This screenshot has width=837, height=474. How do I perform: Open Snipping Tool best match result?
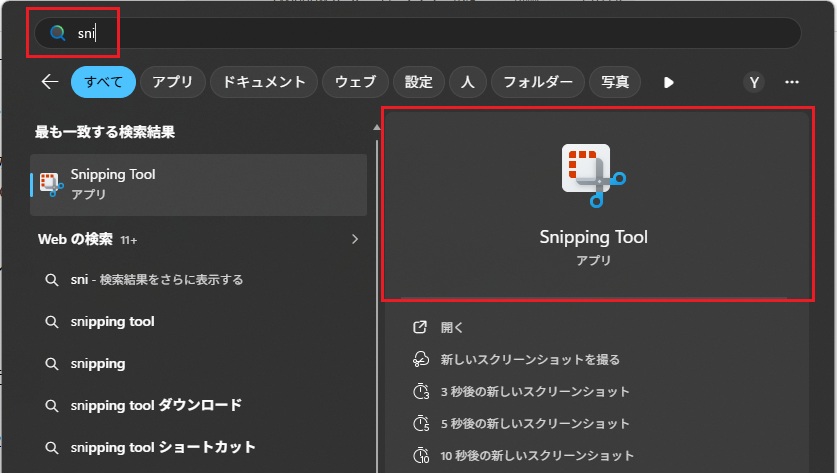click(x=198, y=184)
